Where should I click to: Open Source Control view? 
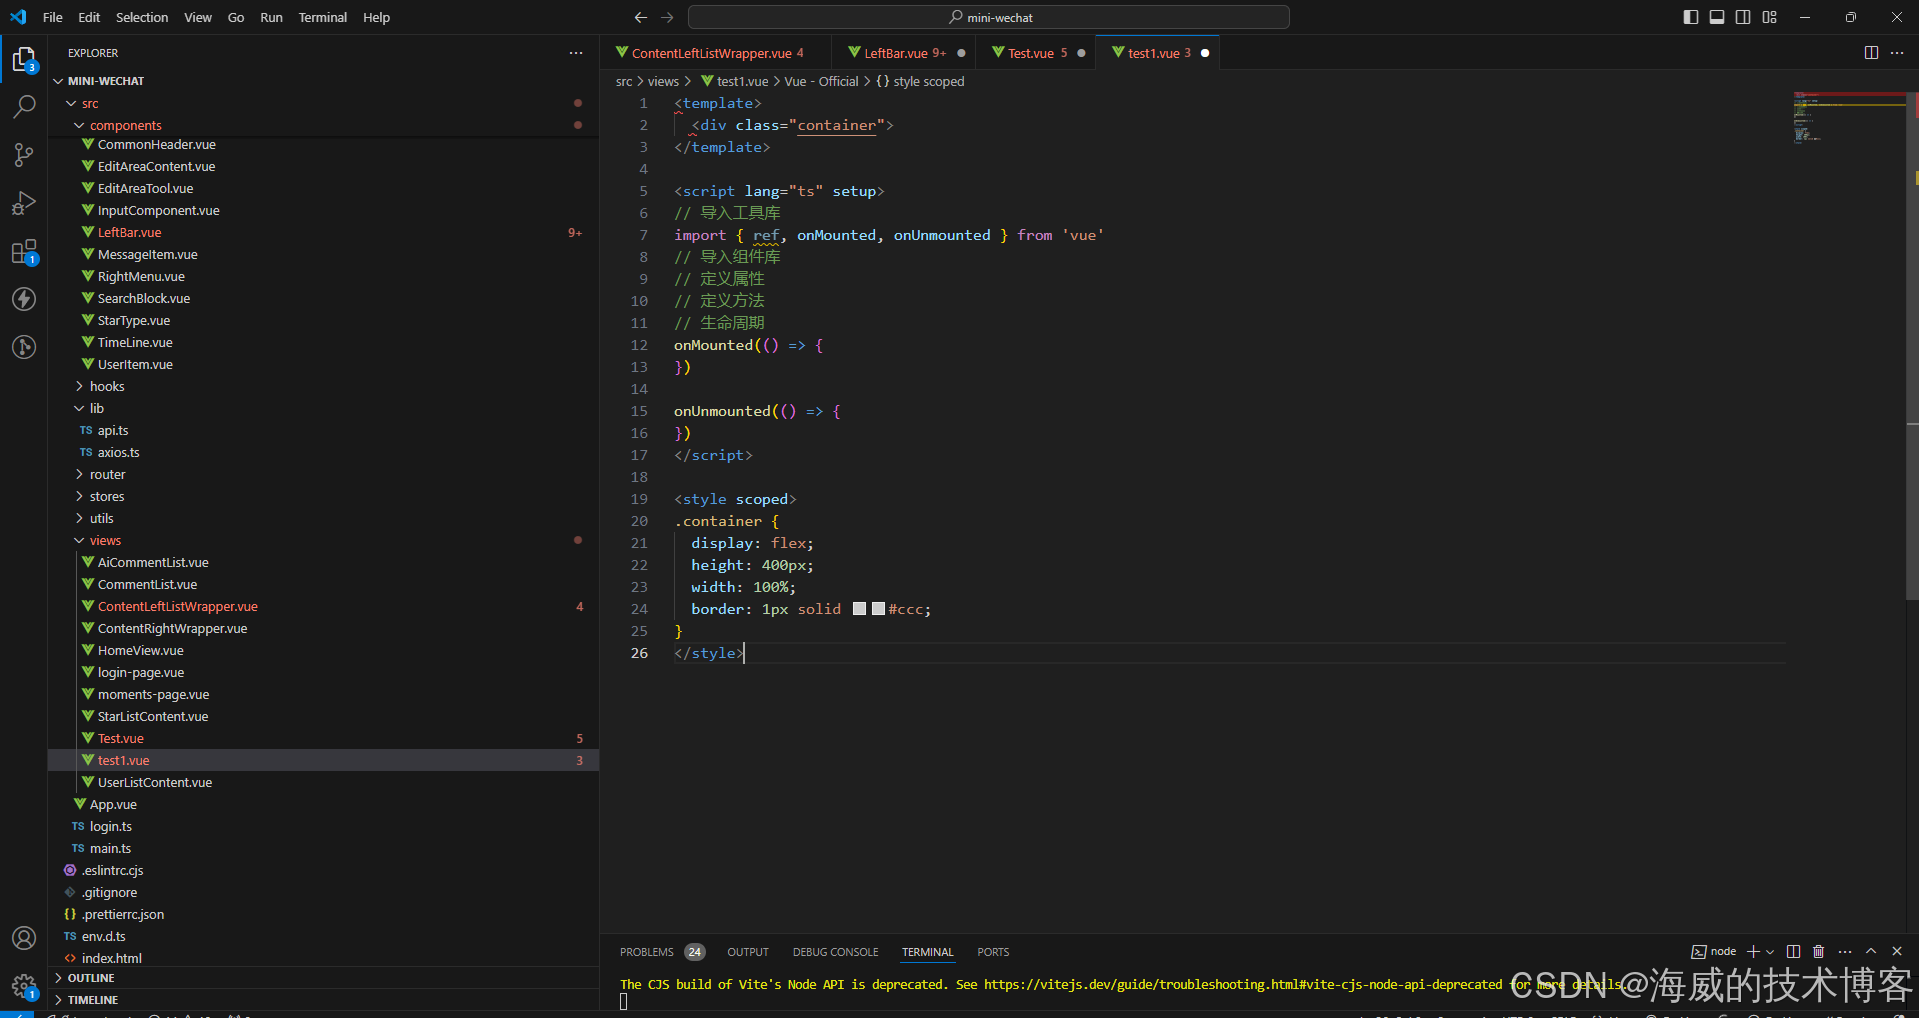coord(24,154)
